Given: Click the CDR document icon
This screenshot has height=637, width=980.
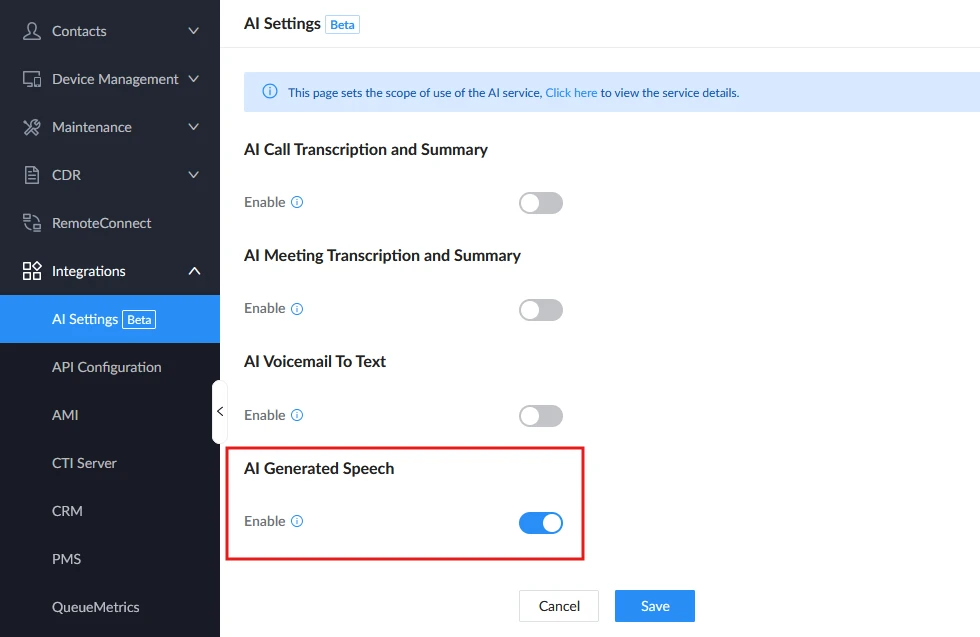Looking at the screenshot, I should 31,175.
